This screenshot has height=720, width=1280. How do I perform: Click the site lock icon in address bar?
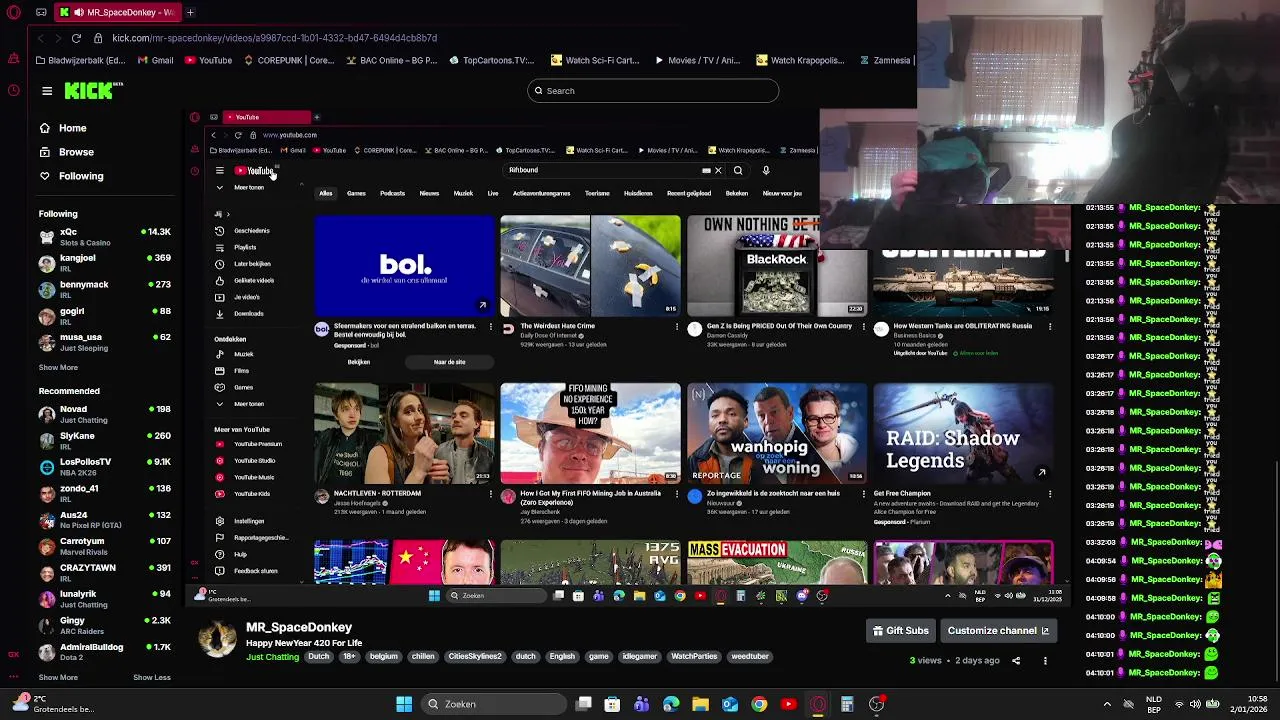(x=98, y=38)
